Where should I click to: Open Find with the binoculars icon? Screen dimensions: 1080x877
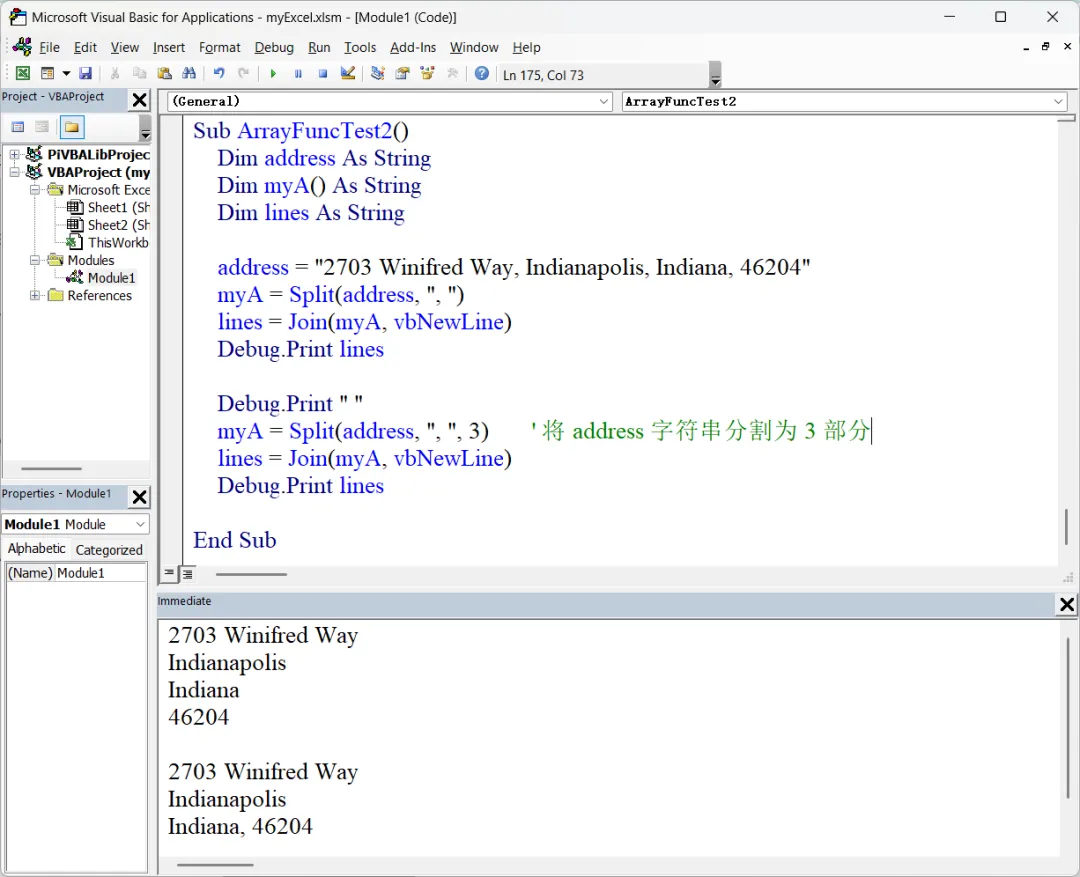pyautogui.click(x=189, y=73)
